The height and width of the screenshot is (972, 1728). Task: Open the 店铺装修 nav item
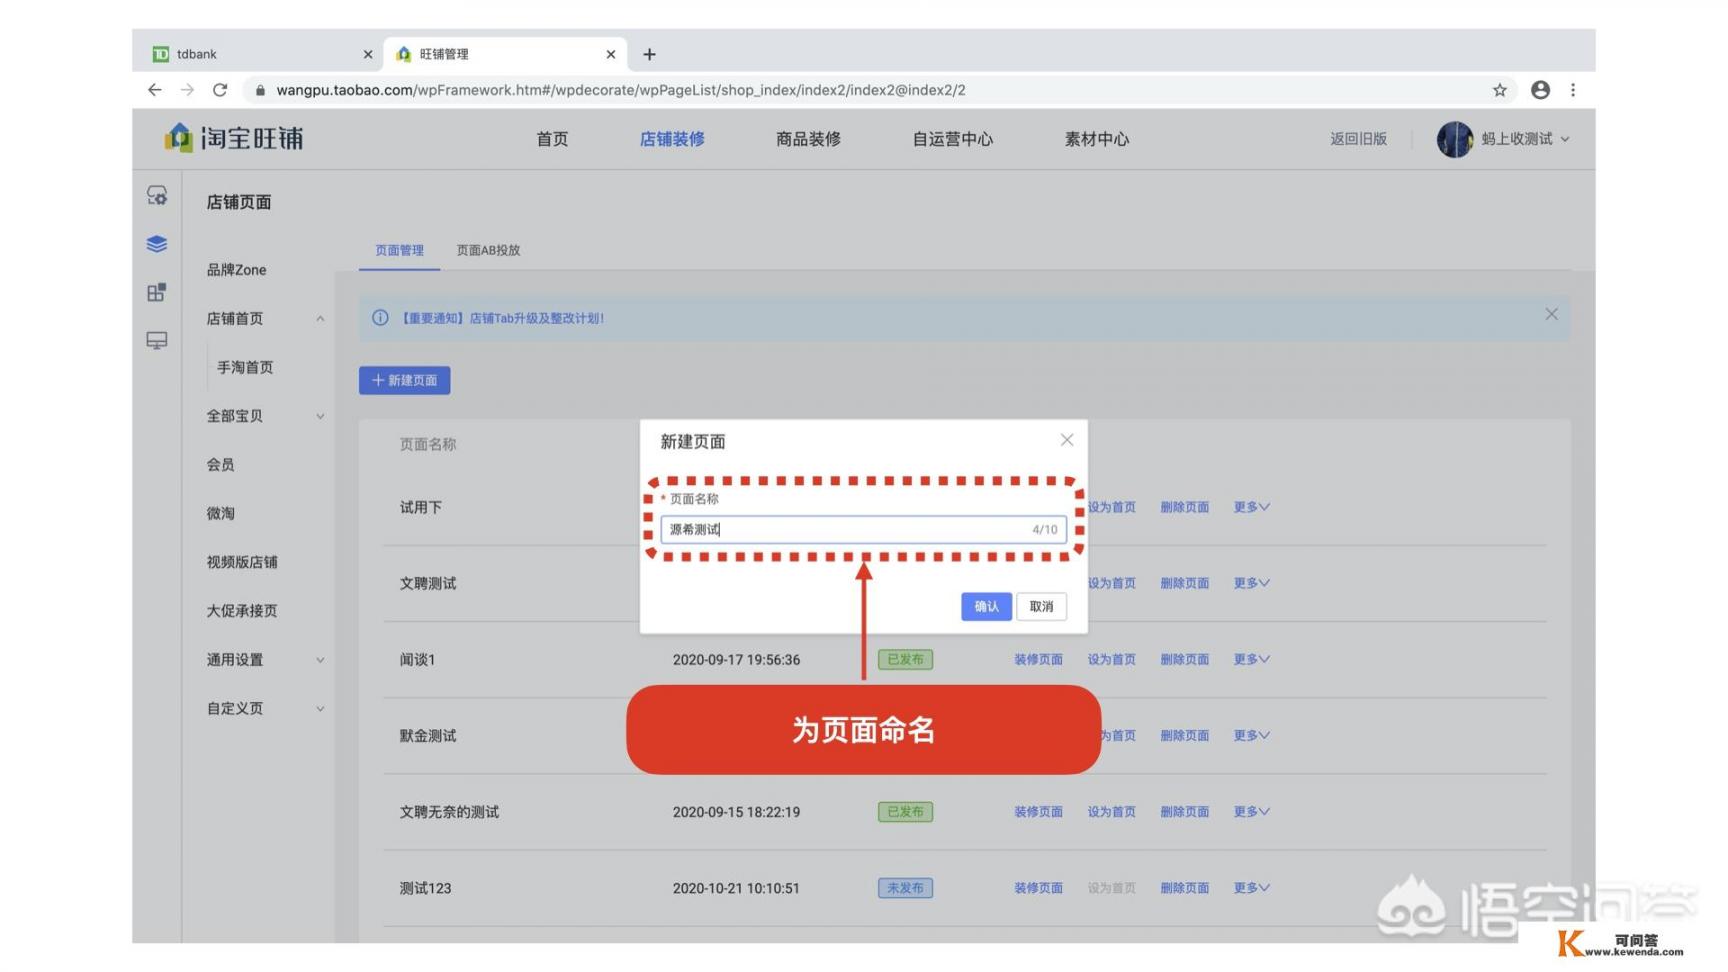click(672, 139)
